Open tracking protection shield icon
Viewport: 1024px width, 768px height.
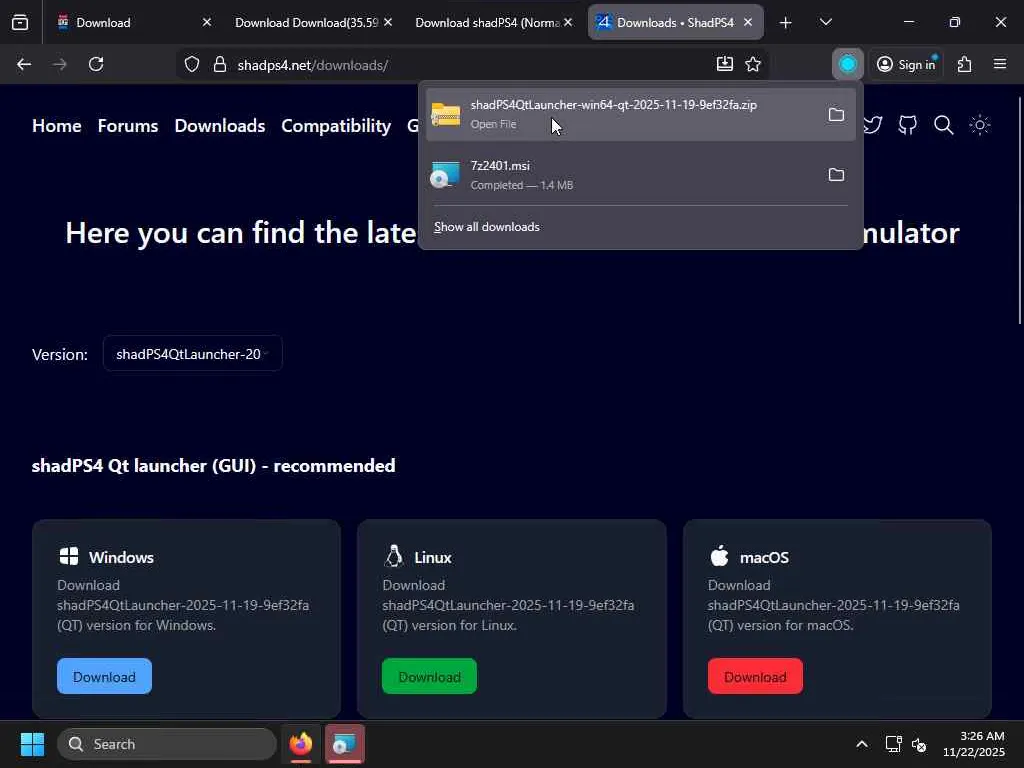pyautogui.click(x=191, y=65)
